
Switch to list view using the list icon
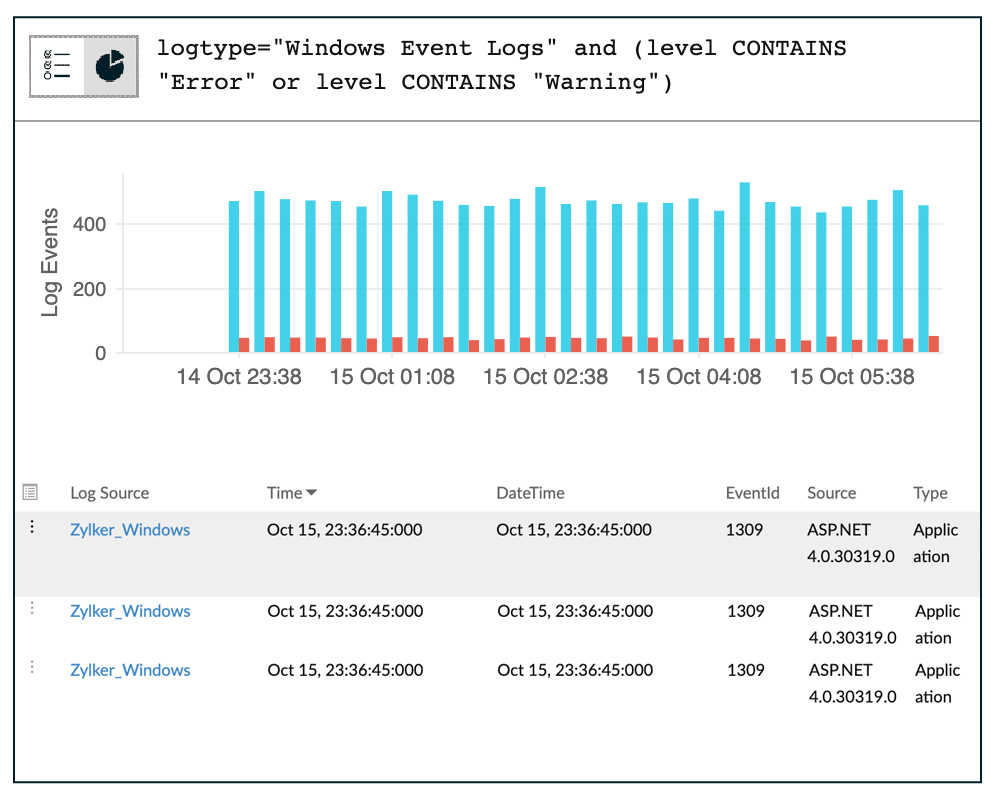pos(58,67)
